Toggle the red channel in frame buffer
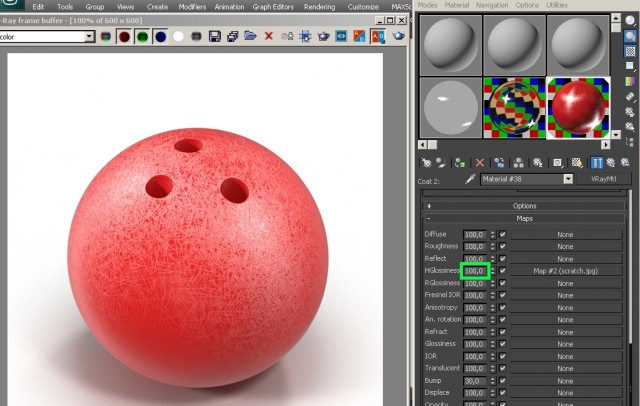Image resolution: width=640 pixels, height=406 pixels. pyautogui.click(x=124, y=37)
